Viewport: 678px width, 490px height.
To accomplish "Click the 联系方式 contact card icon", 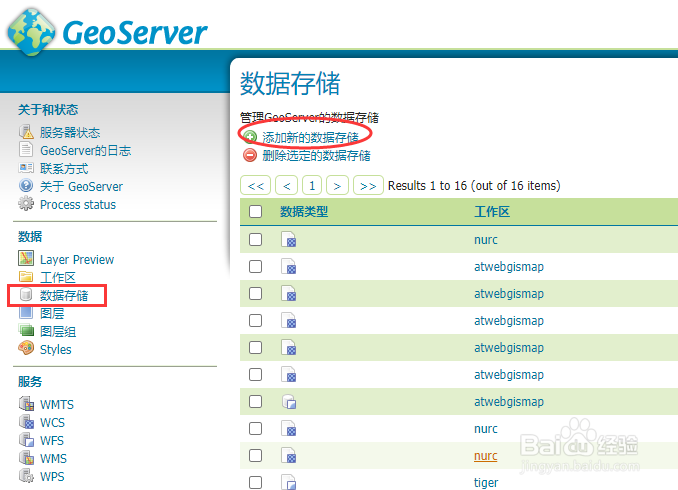I will 26,168.
